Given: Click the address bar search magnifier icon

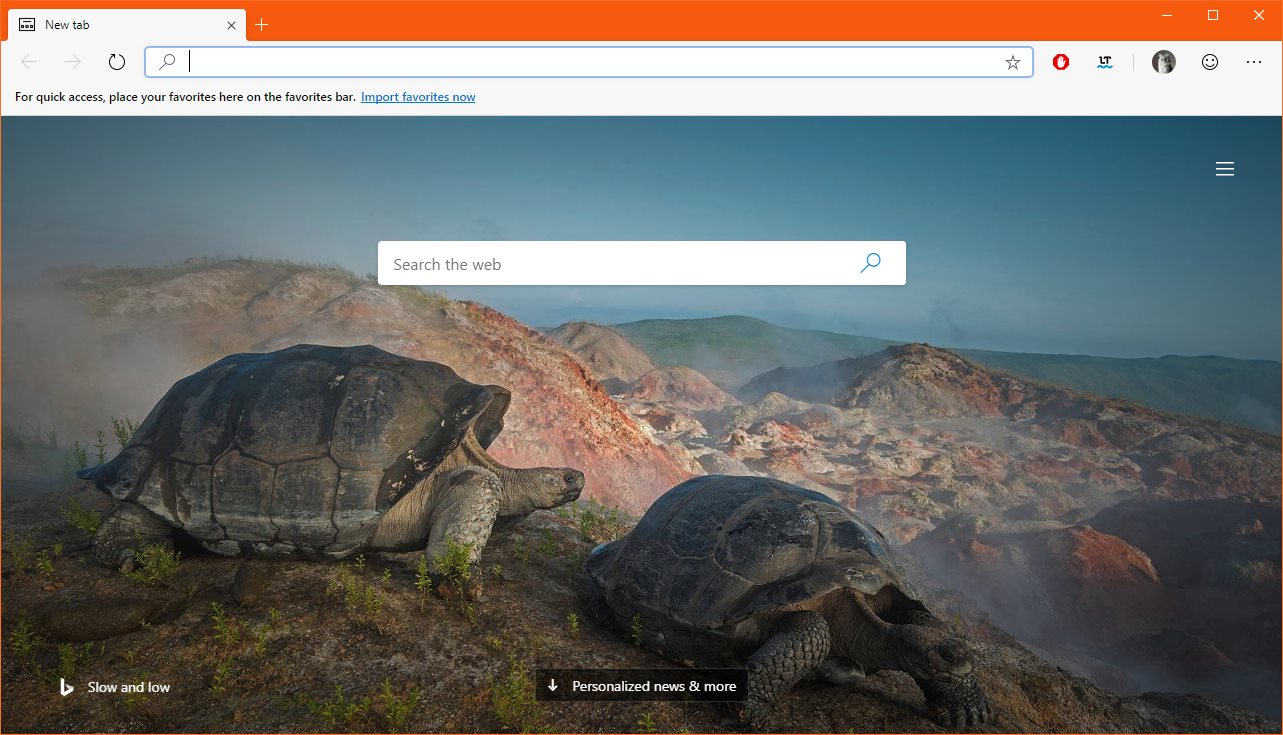Looking at the screenshot, I should click(167, 62).
